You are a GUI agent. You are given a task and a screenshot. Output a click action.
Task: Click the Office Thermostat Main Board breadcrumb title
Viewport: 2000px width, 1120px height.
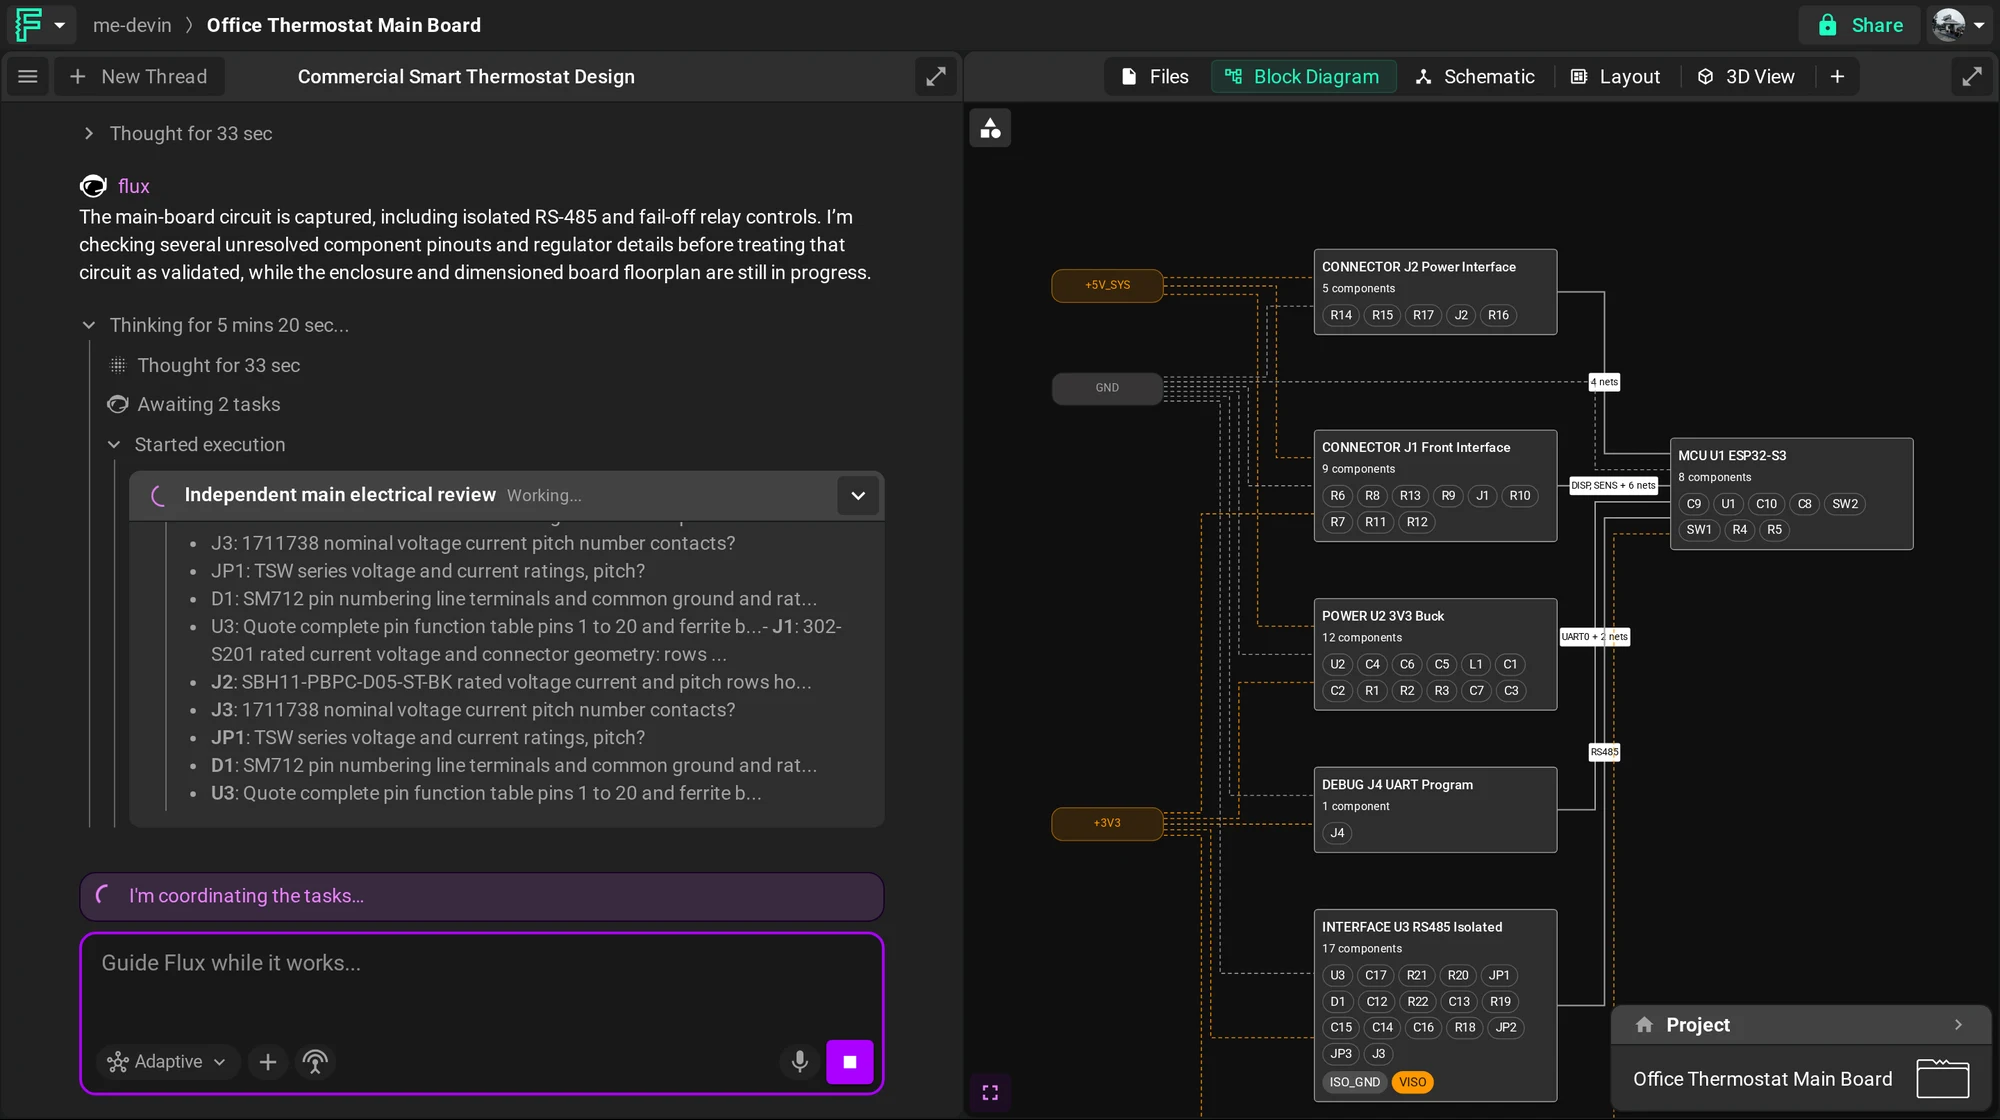point(344,25)
